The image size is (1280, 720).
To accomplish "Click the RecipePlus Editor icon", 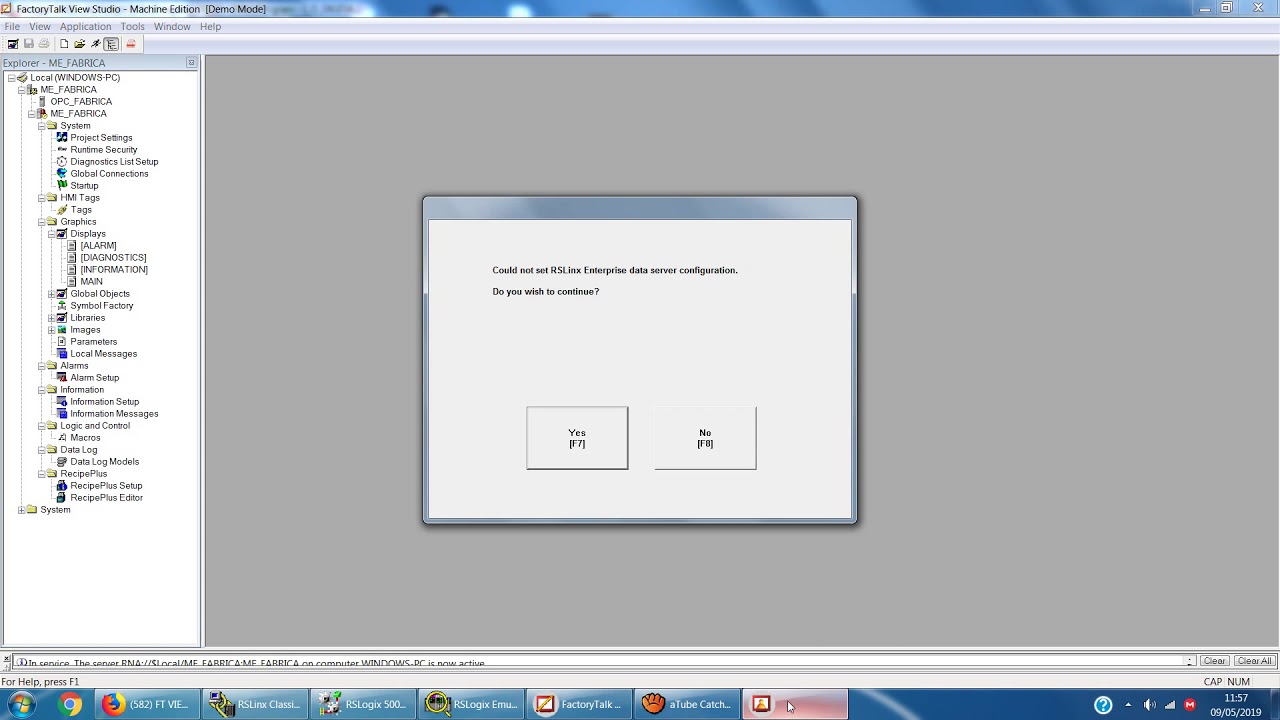I will [62, 498].
